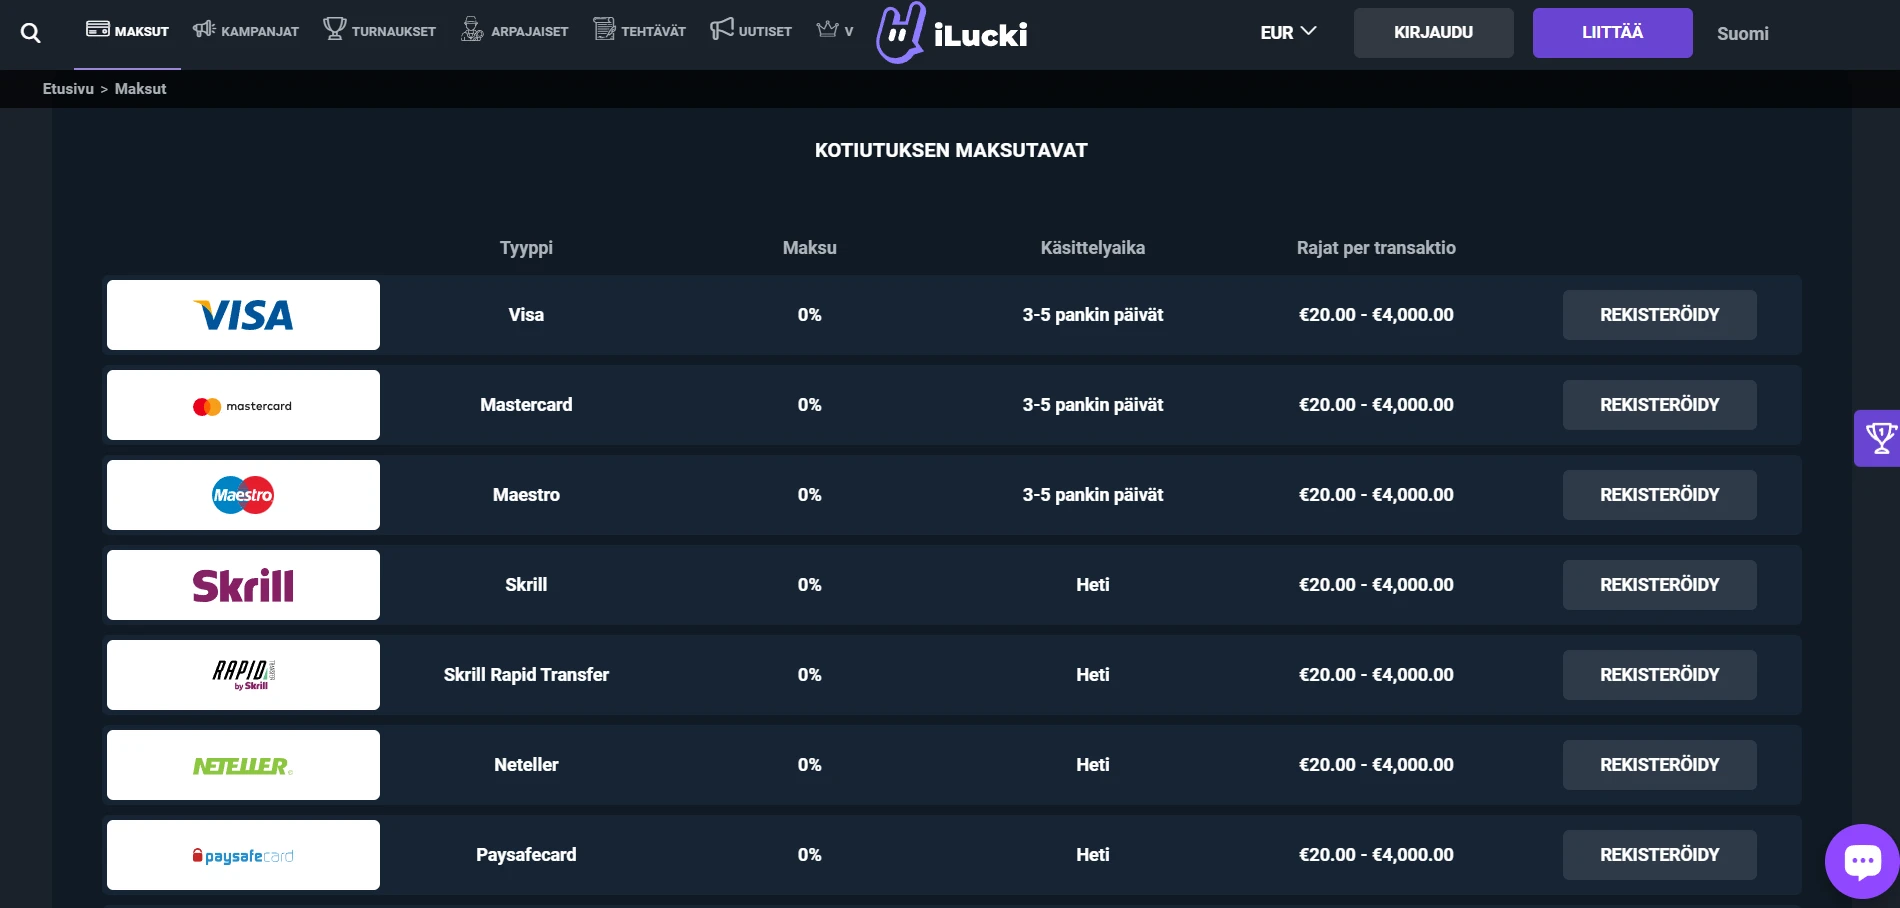Click the Uutiset news icon
Viewport: 1900px width, 908px height.
coord(722,29)
